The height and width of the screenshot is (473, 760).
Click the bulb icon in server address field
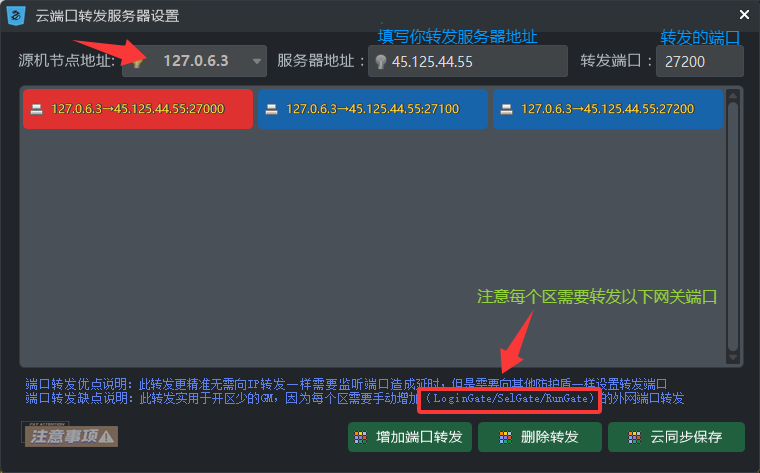click(x=381, y=62)
